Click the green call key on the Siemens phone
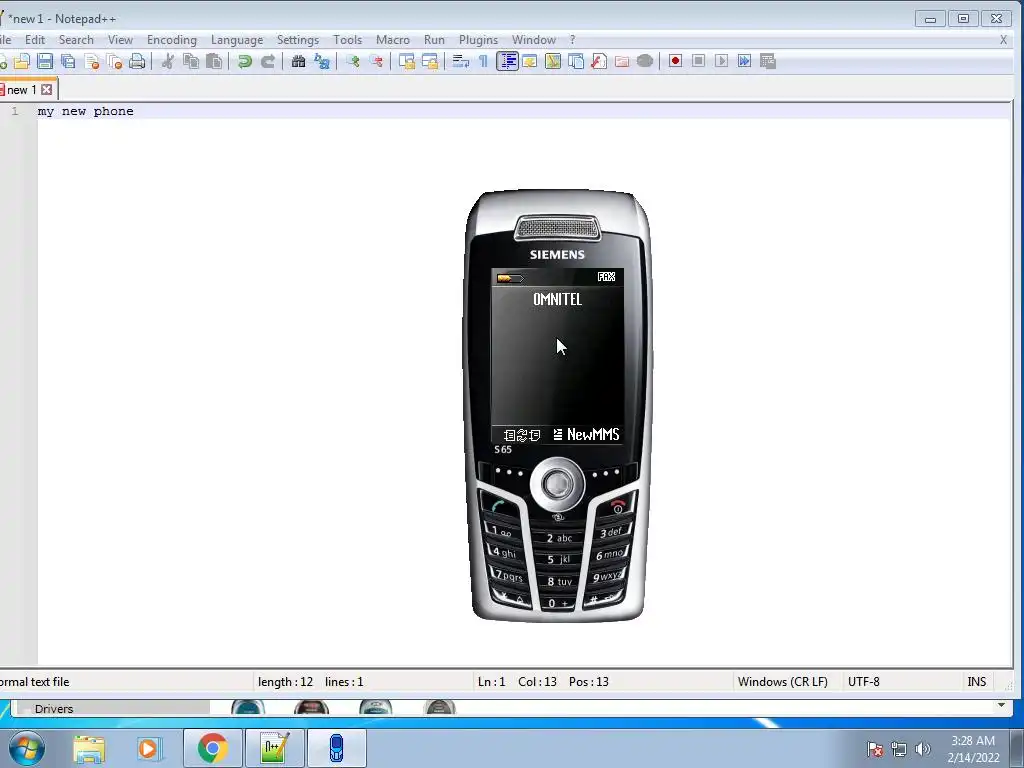The height and width of the screenshot is (768, 1024). coord(498,505)
